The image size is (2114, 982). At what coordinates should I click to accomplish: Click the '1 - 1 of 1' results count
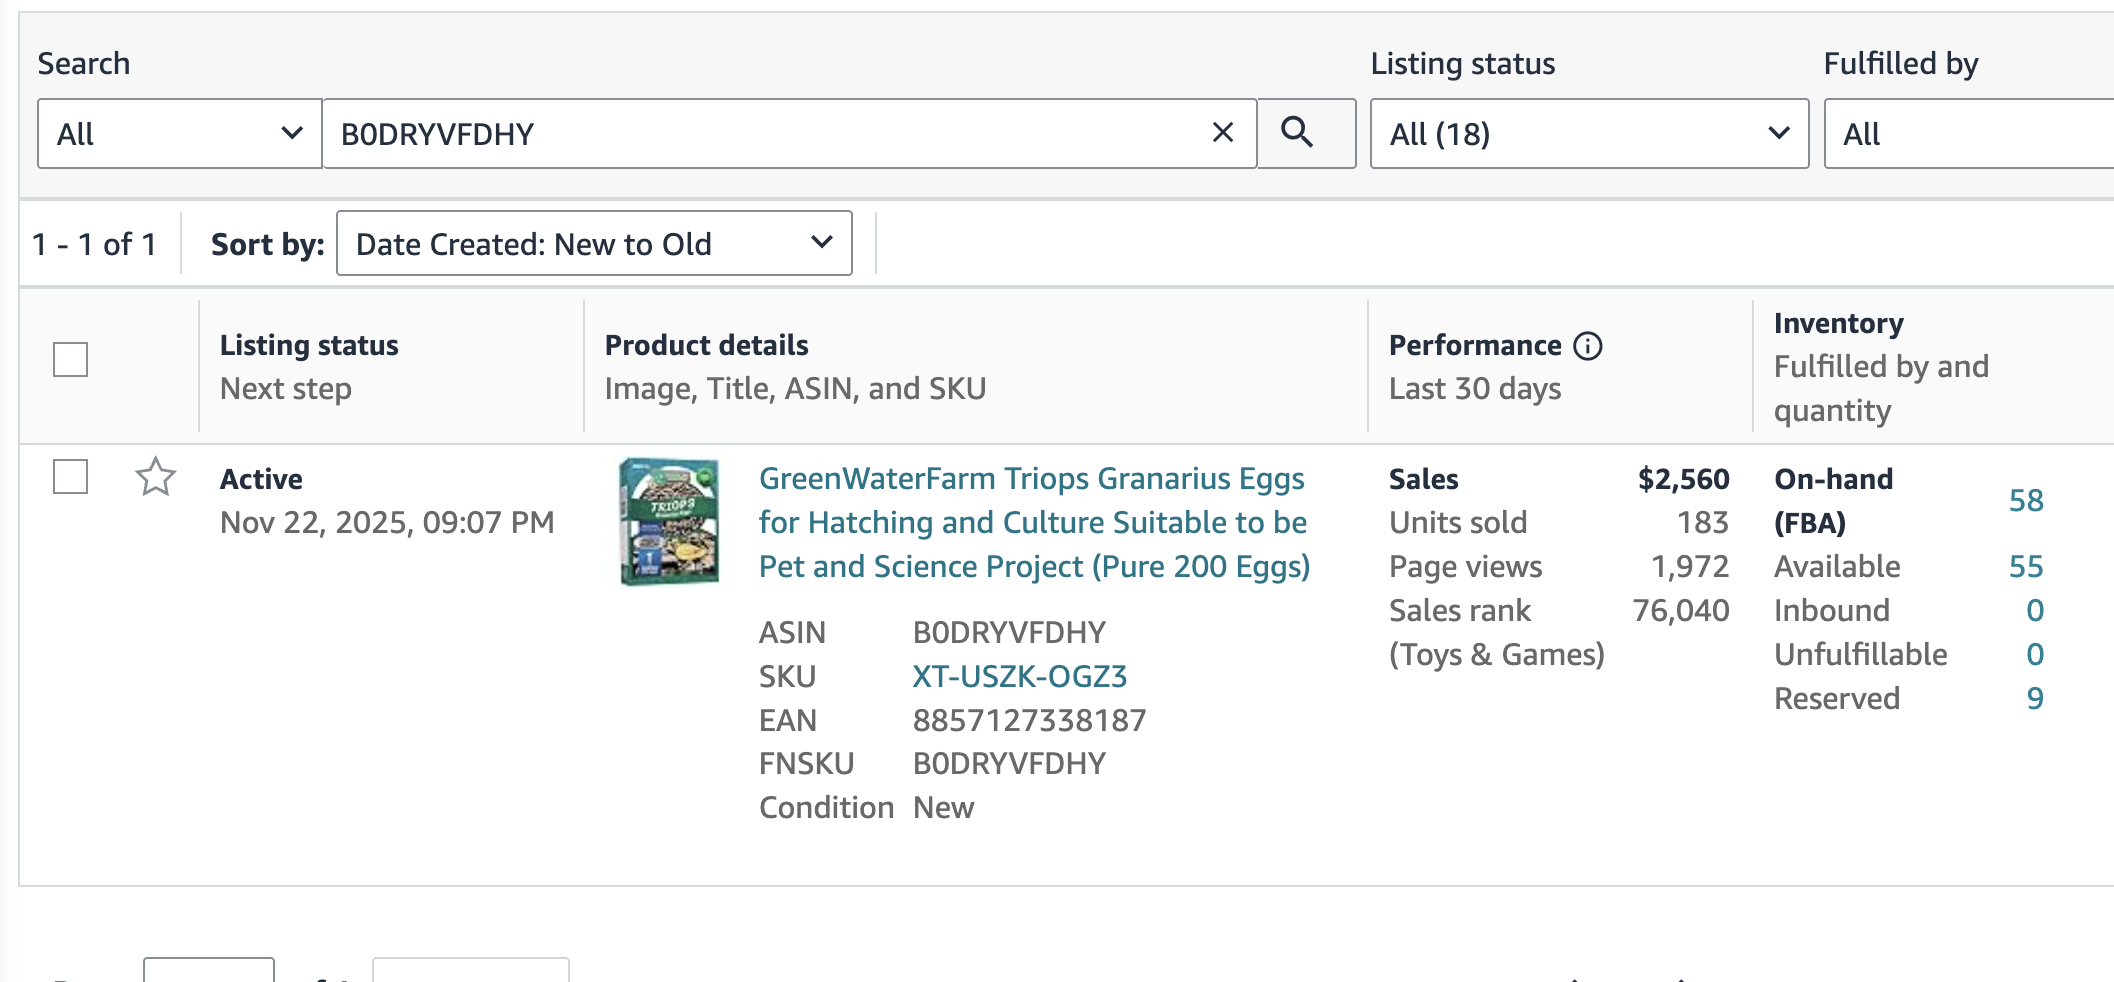point(94,244)
